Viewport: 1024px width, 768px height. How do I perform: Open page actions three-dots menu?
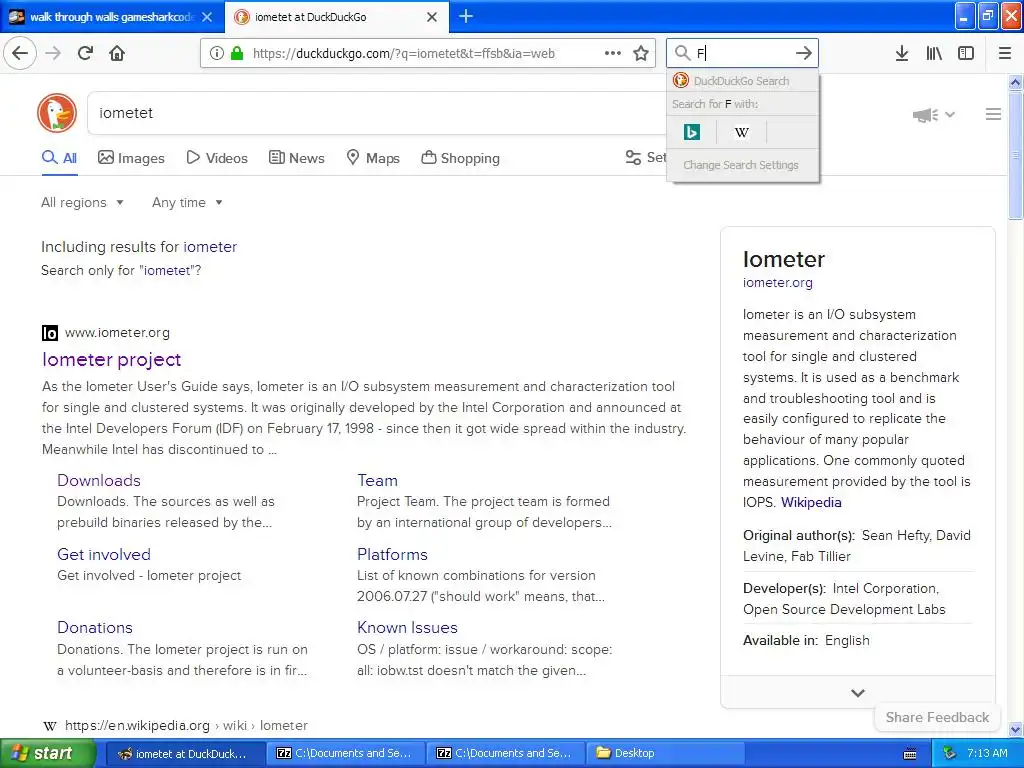[x=613, y=53]
